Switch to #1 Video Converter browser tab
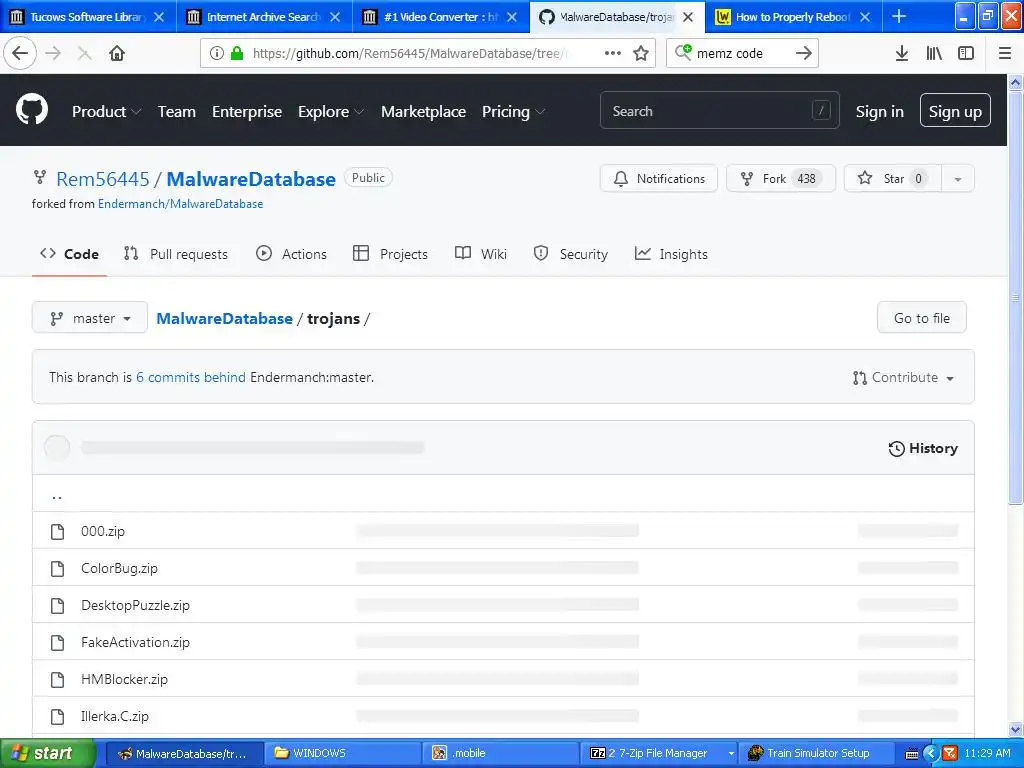The height and width of the screenshot is (768, 1024). (x=440, y=16)
